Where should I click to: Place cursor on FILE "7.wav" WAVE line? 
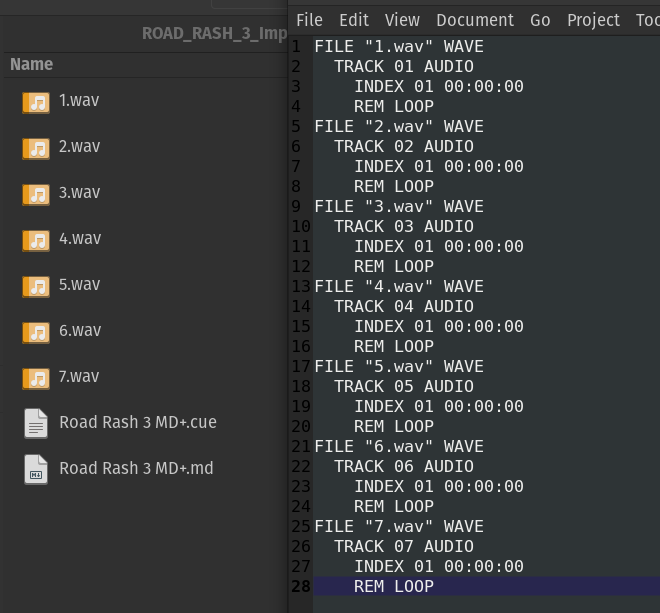coord(399,526)
